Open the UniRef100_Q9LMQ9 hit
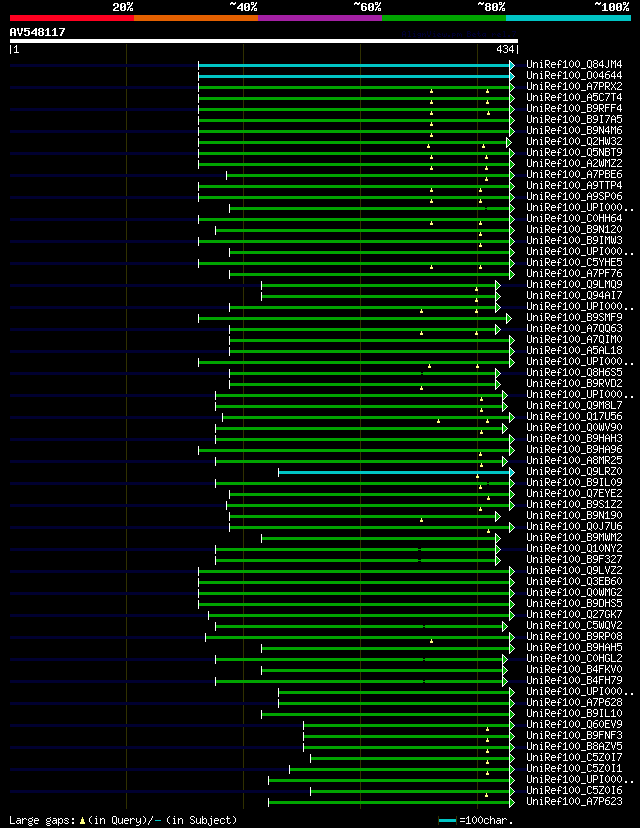Screen dimensions: 640x828 pyautogui.click(x=574, y=285)
